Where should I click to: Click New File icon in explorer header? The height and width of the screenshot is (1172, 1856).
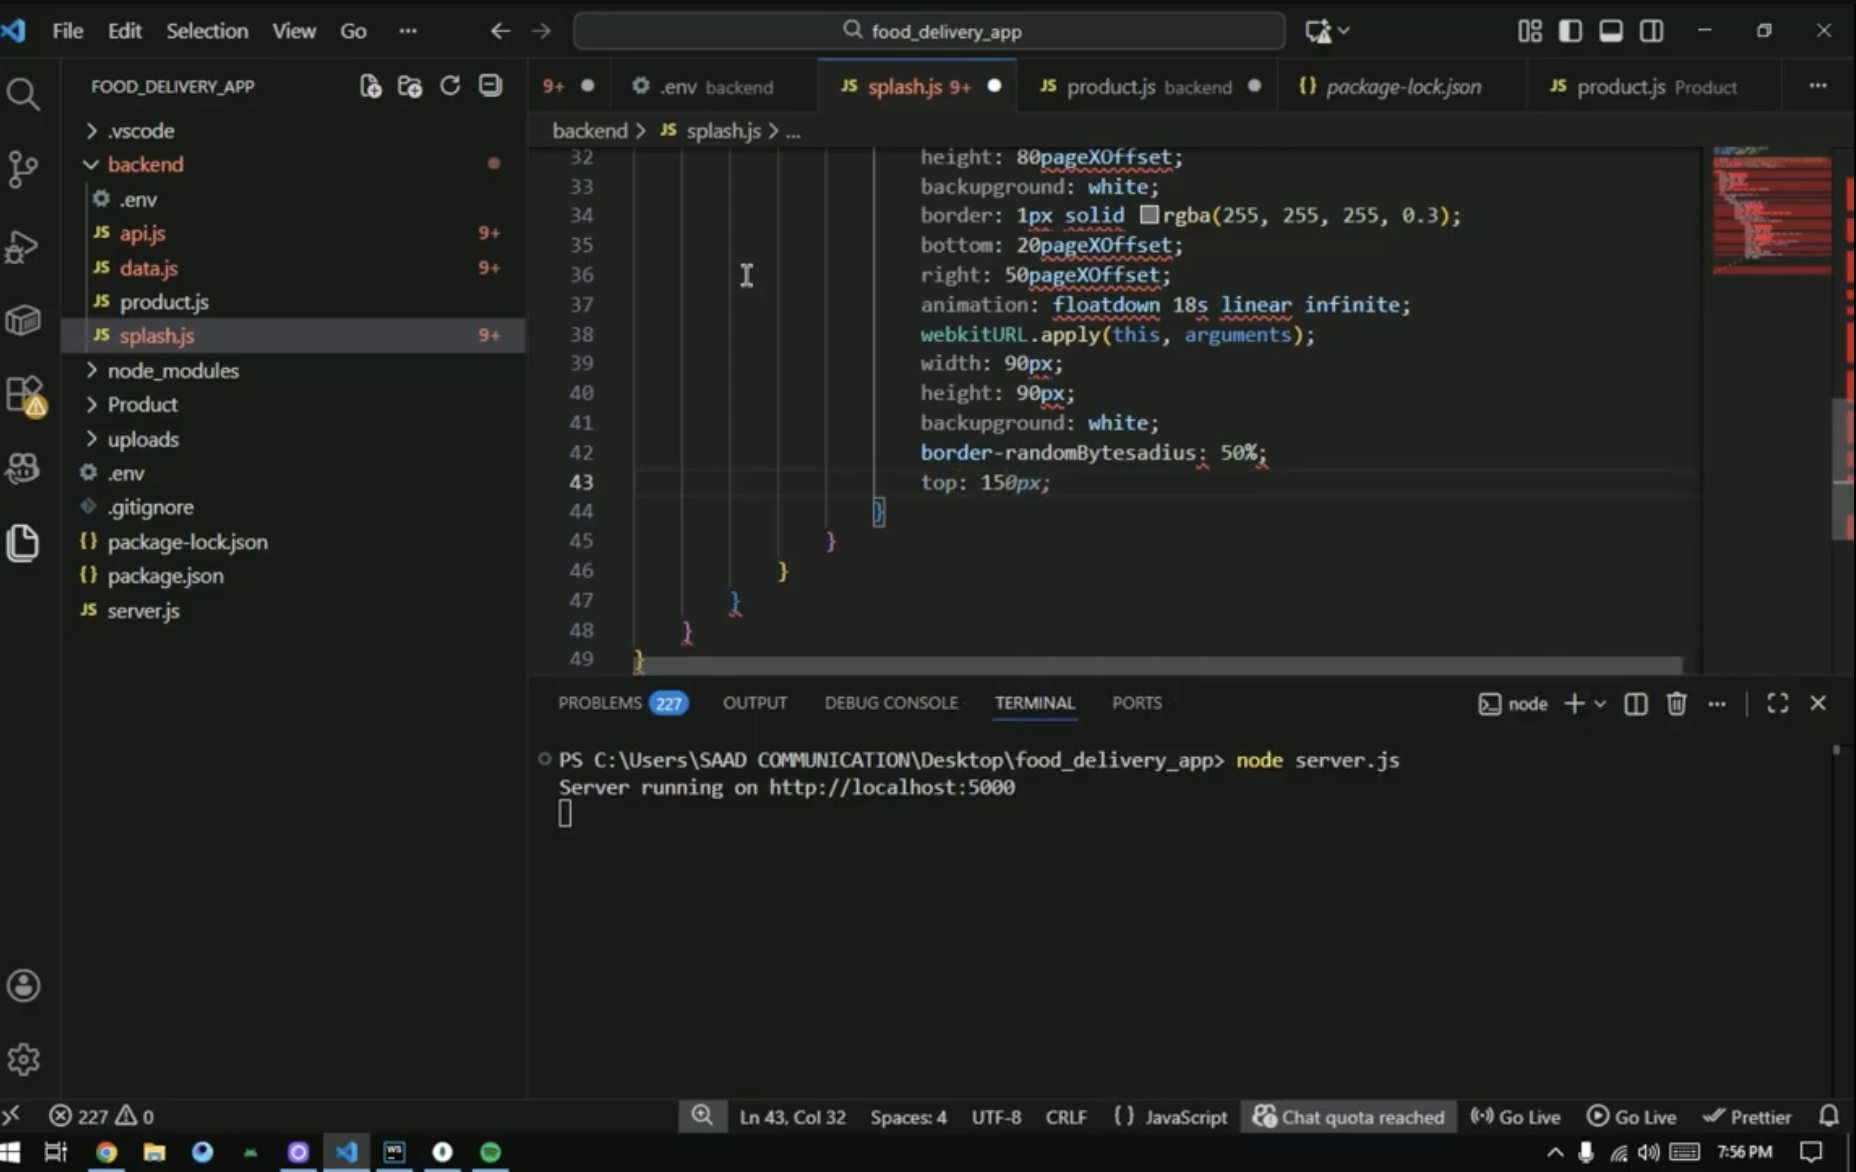pyautogui.click(x=370, y=86)
